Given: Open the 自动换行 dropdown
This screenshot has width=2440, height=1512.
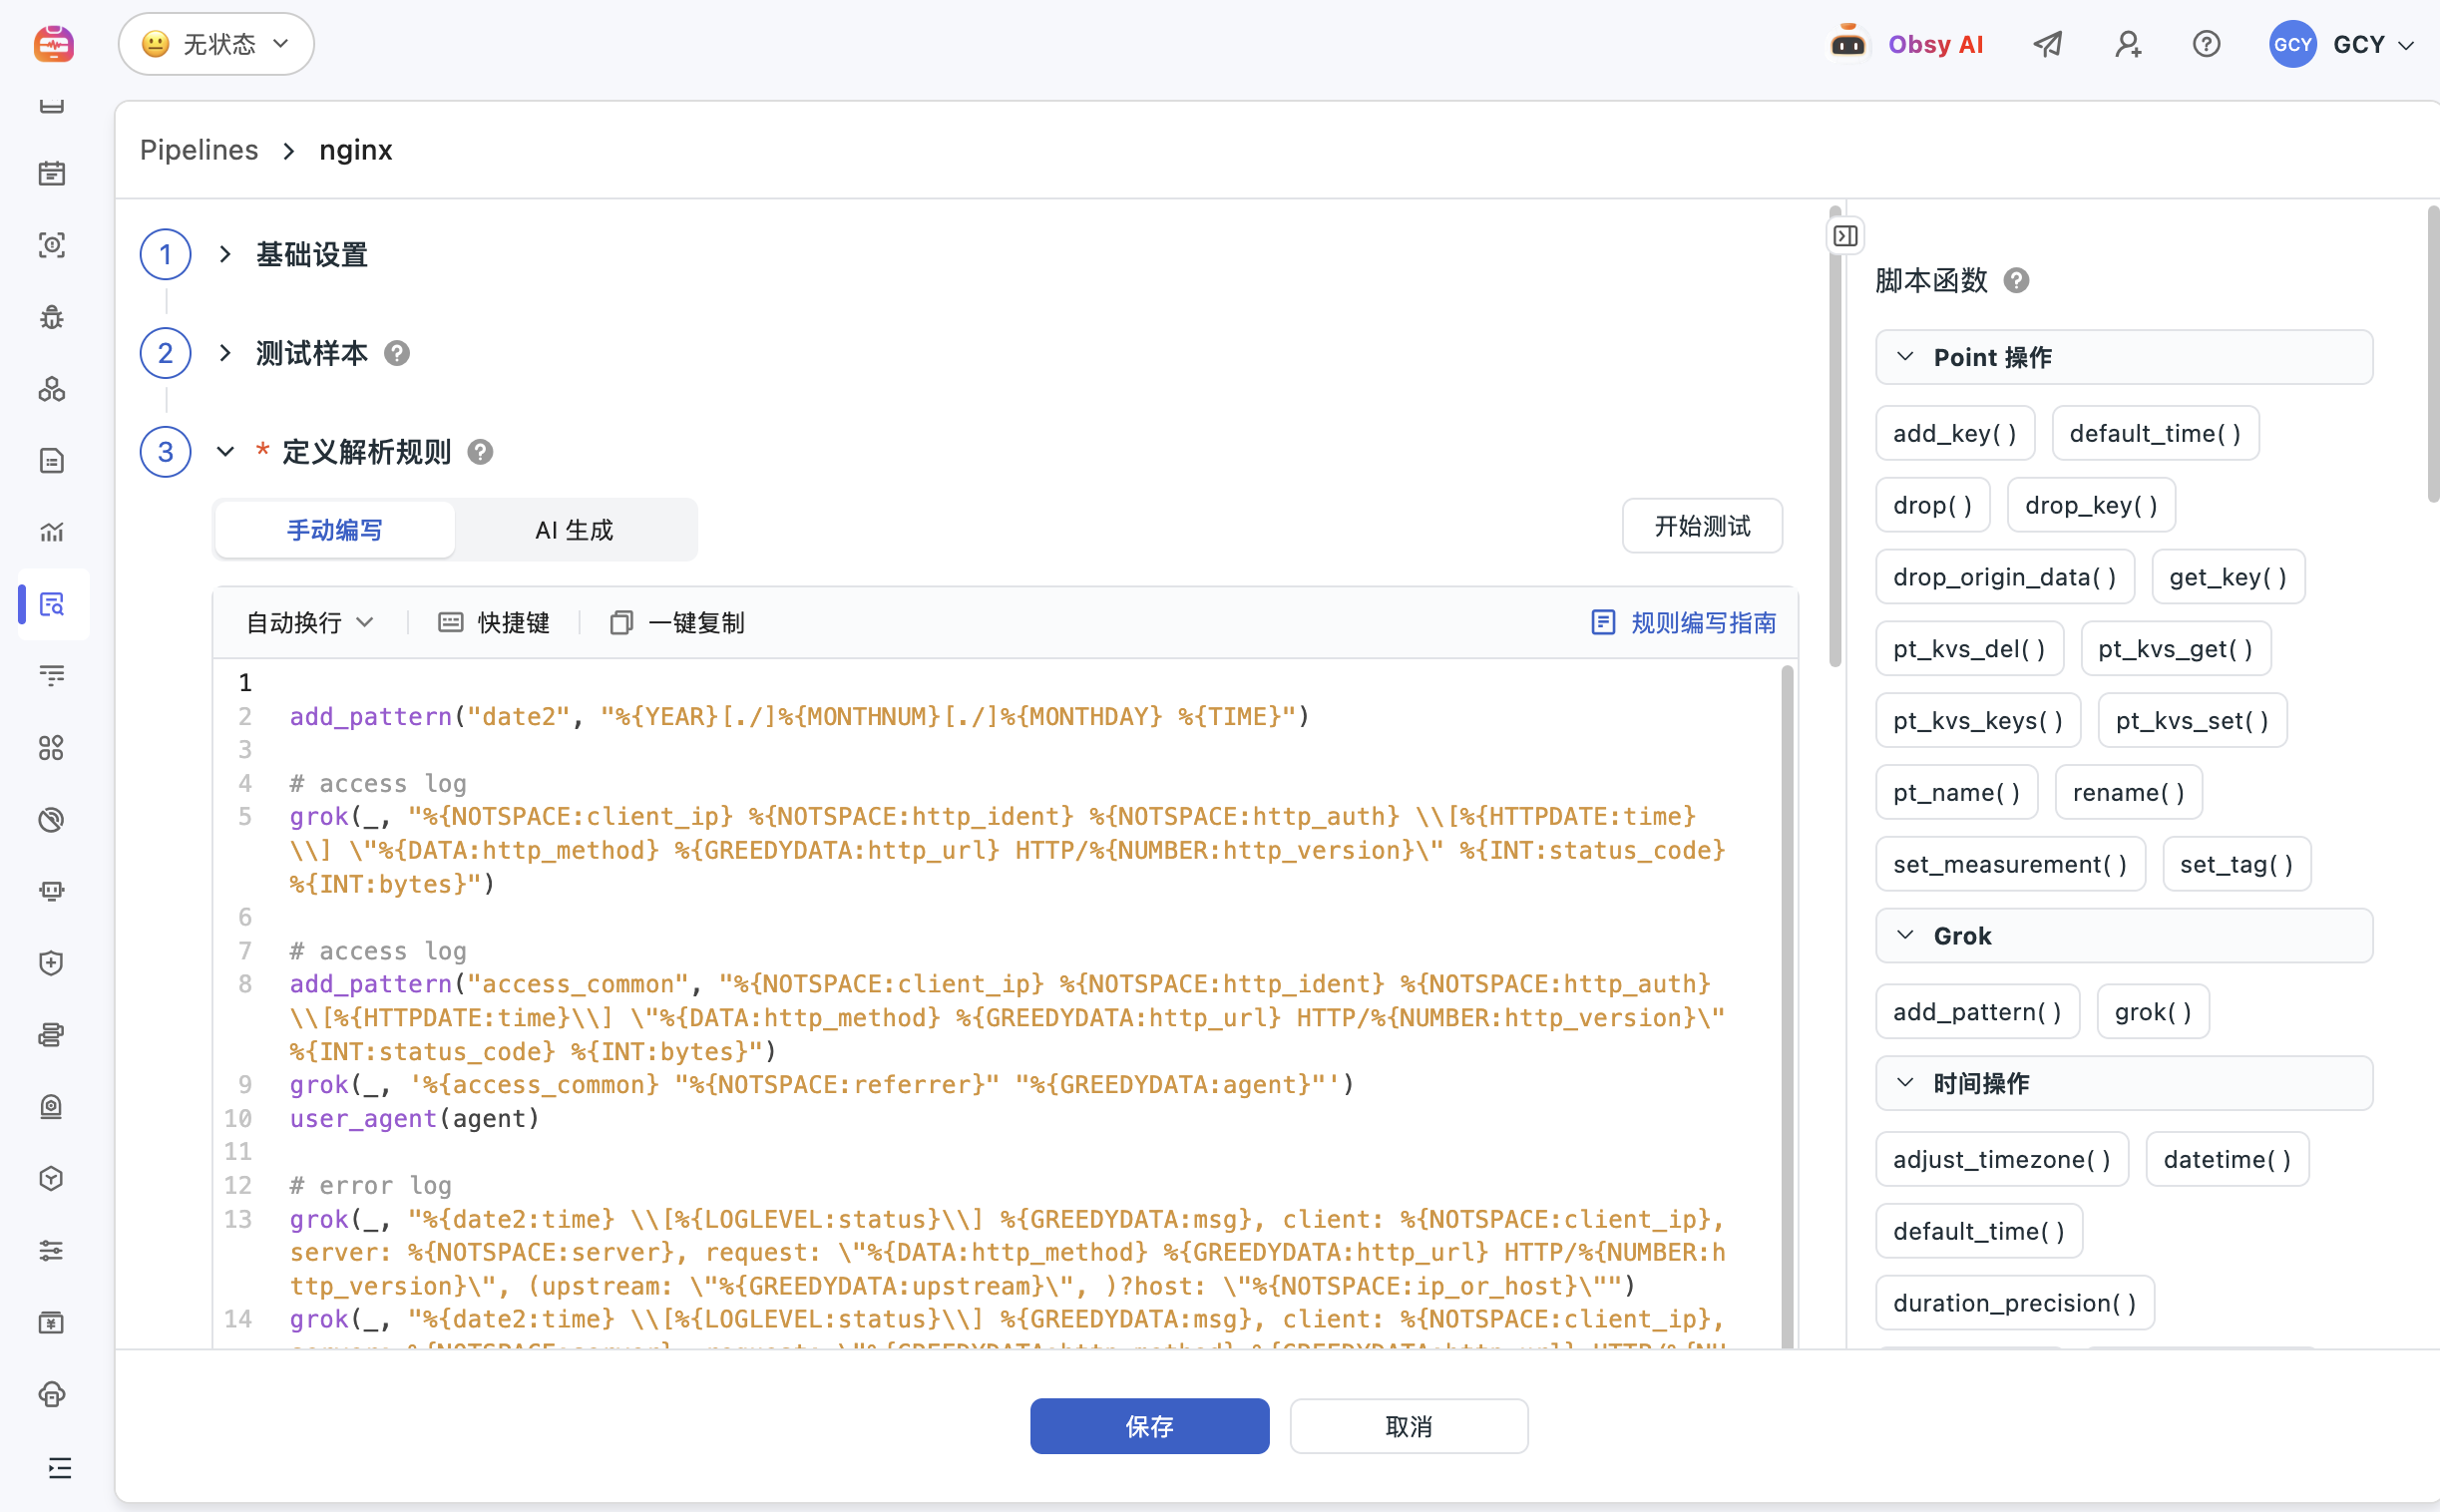Looking at the screenshot, I should 309,623.
